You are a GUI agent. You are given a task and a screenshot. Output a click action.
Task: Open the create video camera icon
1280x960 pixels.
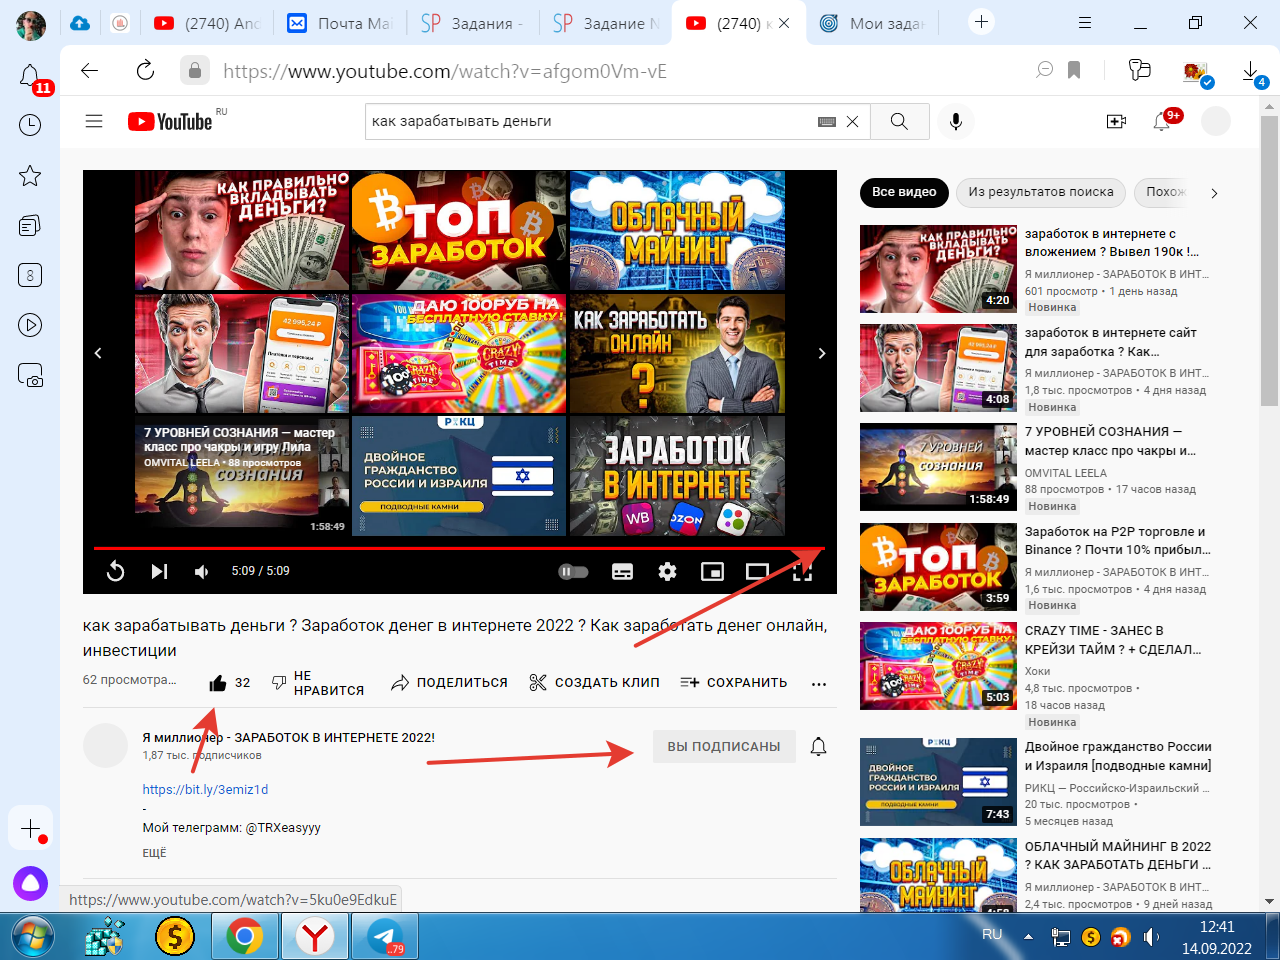tap(1116, 121)
